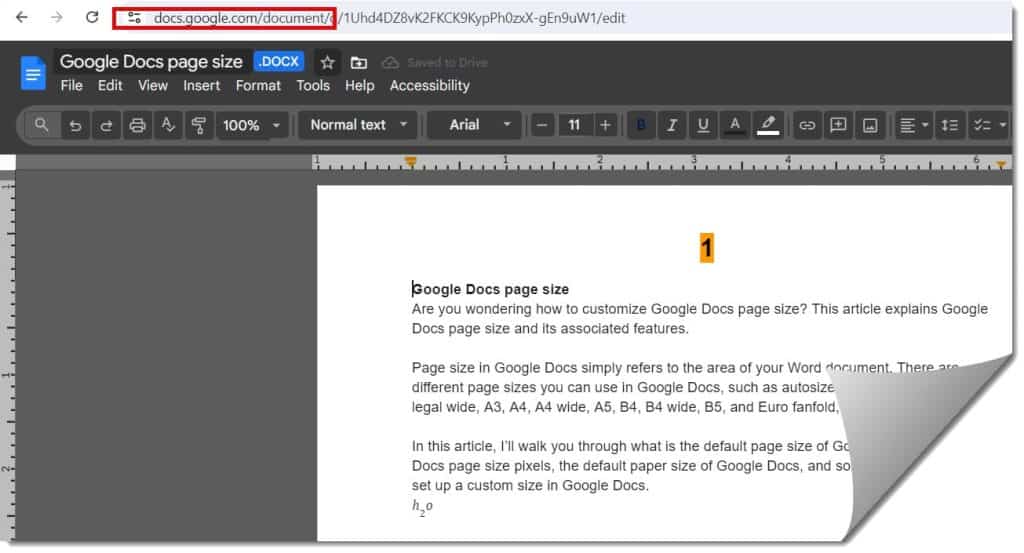Activate the paint format tool
The height and width of the screenshot is (553, 1024).
(199, 125)
